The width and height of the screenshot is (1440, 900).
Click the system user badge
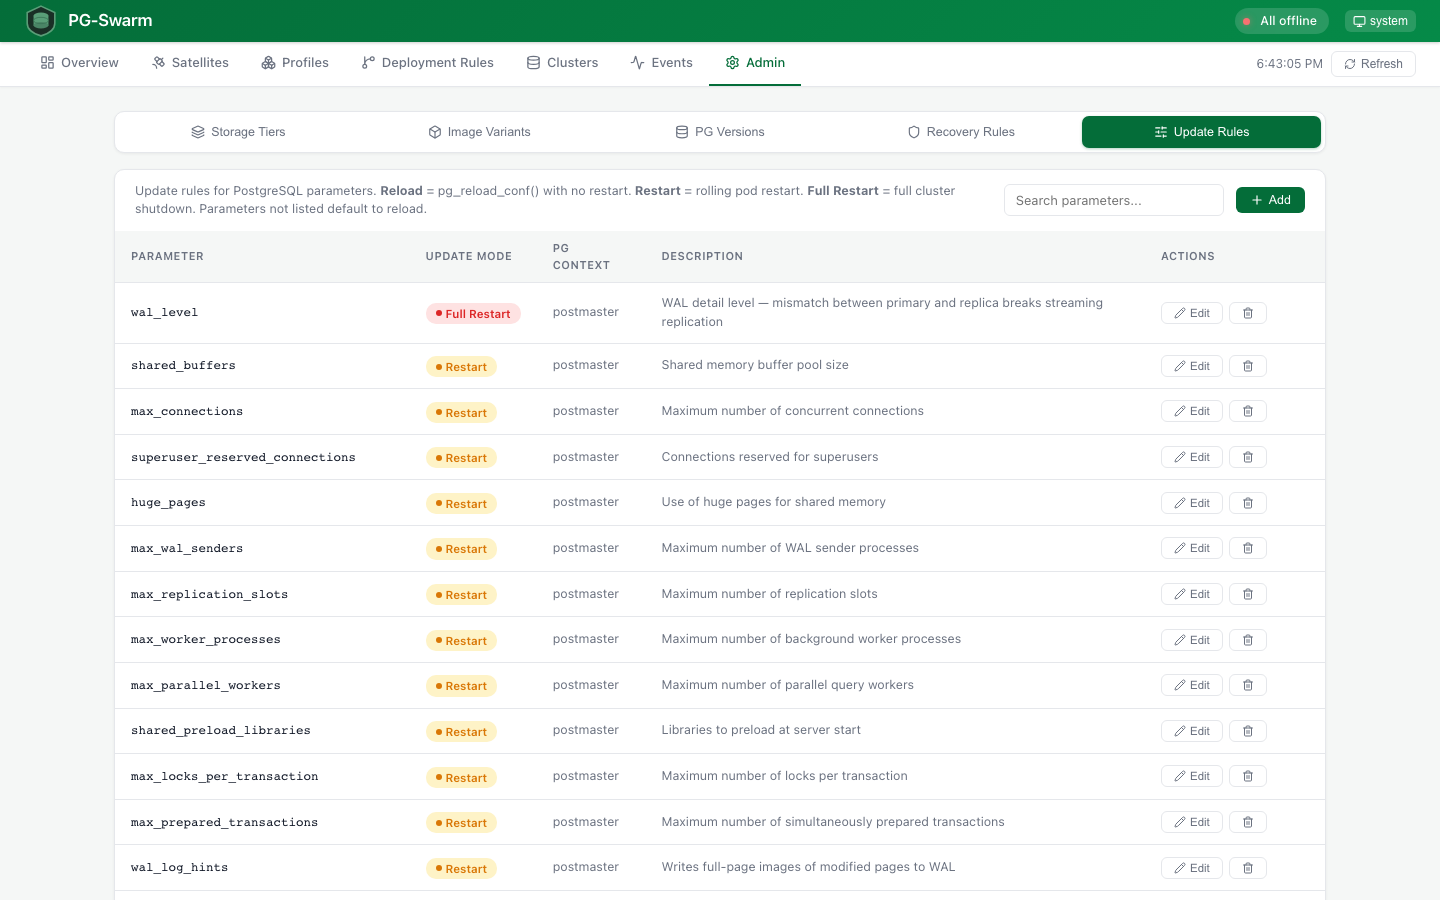click(x=1380, y=21)
